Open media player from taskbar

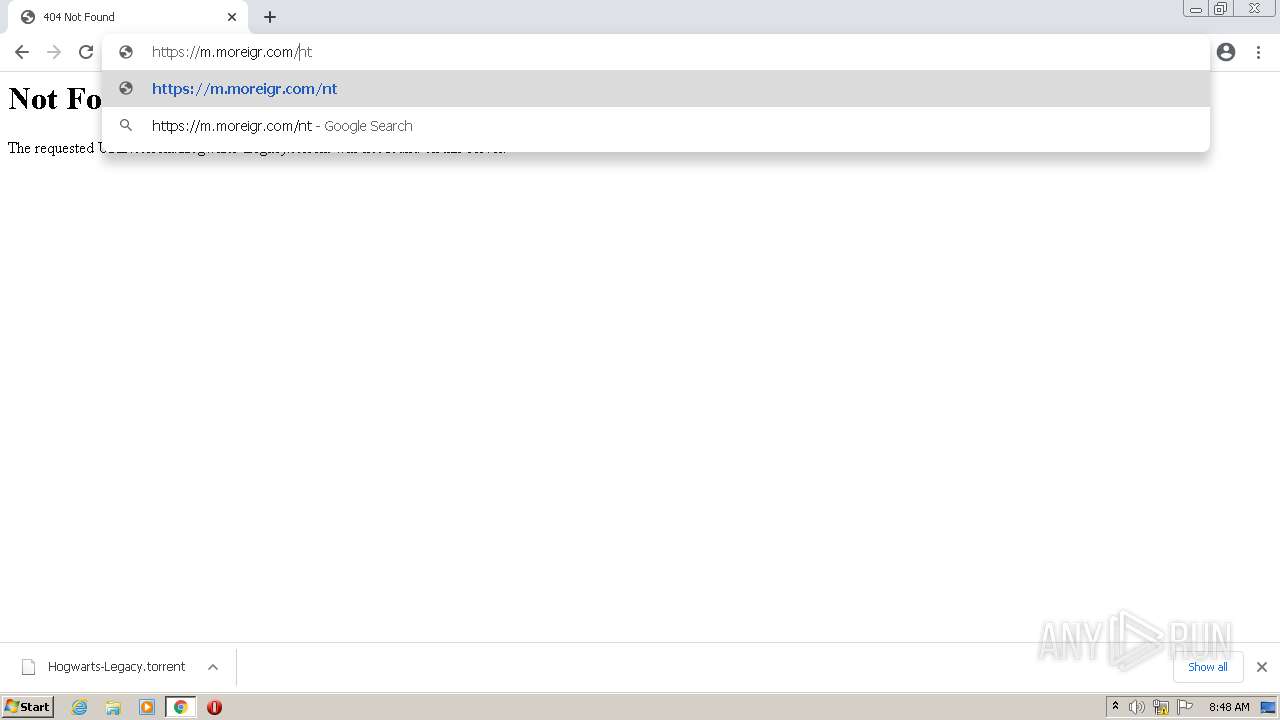point(147,707)
